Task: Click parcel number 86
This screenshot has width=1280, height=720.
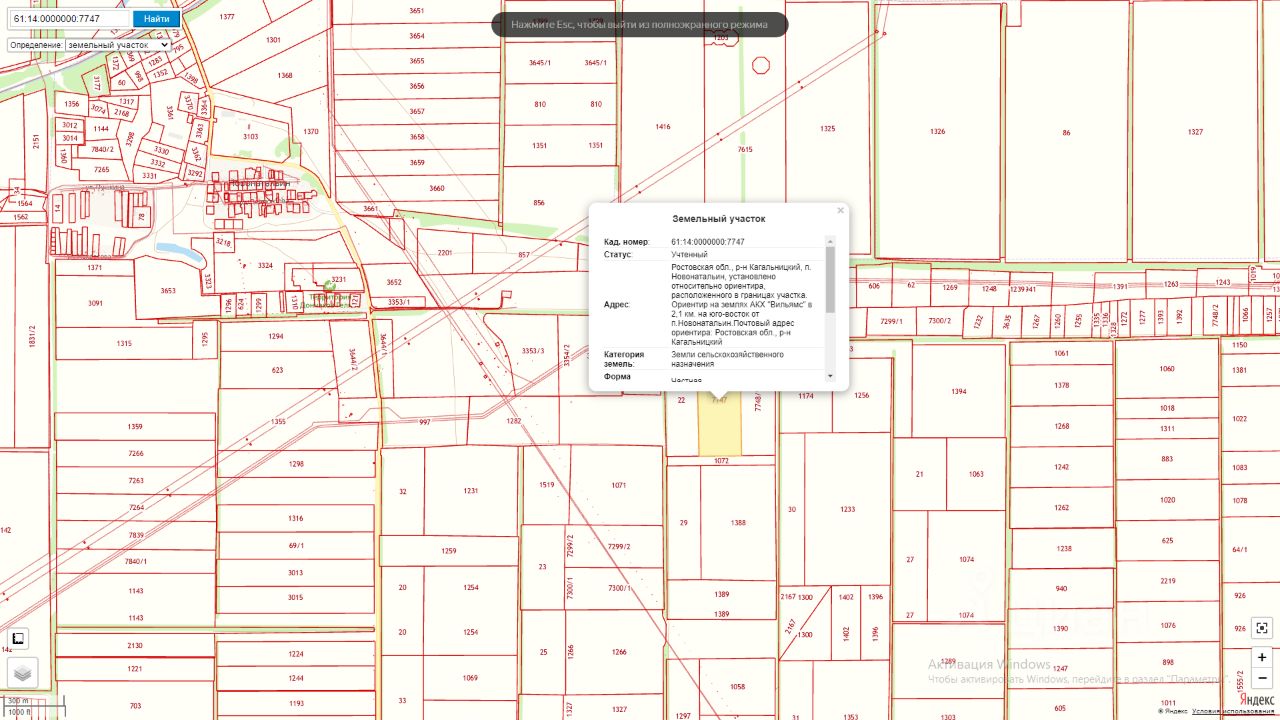Action: [x=1066, y=132]
